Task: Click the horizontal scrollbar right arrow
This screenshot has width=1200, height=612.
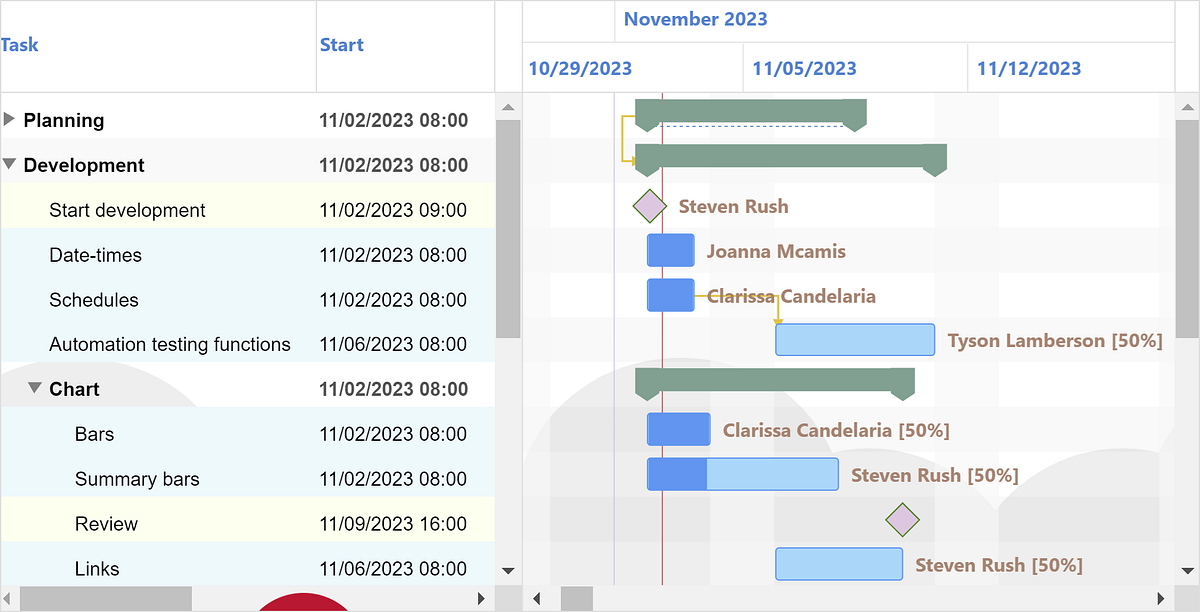Action: point(481,598)
